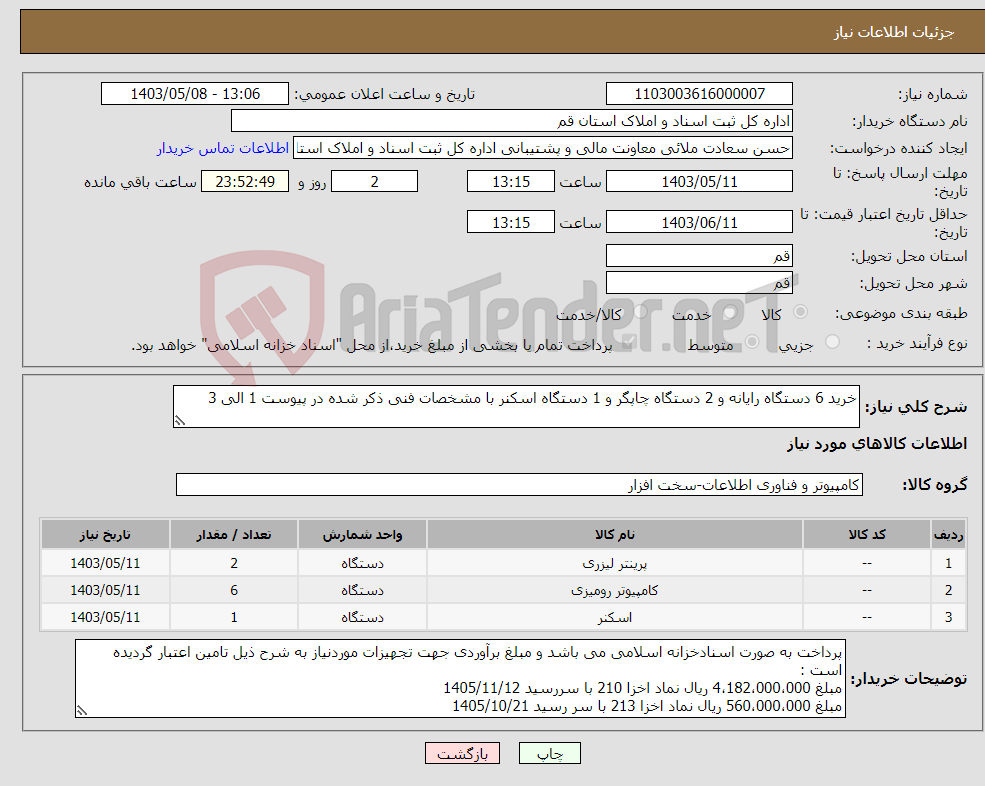Select the کالا/خدمت radio button
Screen dimensions: 985x786
[x=640, y=312]
